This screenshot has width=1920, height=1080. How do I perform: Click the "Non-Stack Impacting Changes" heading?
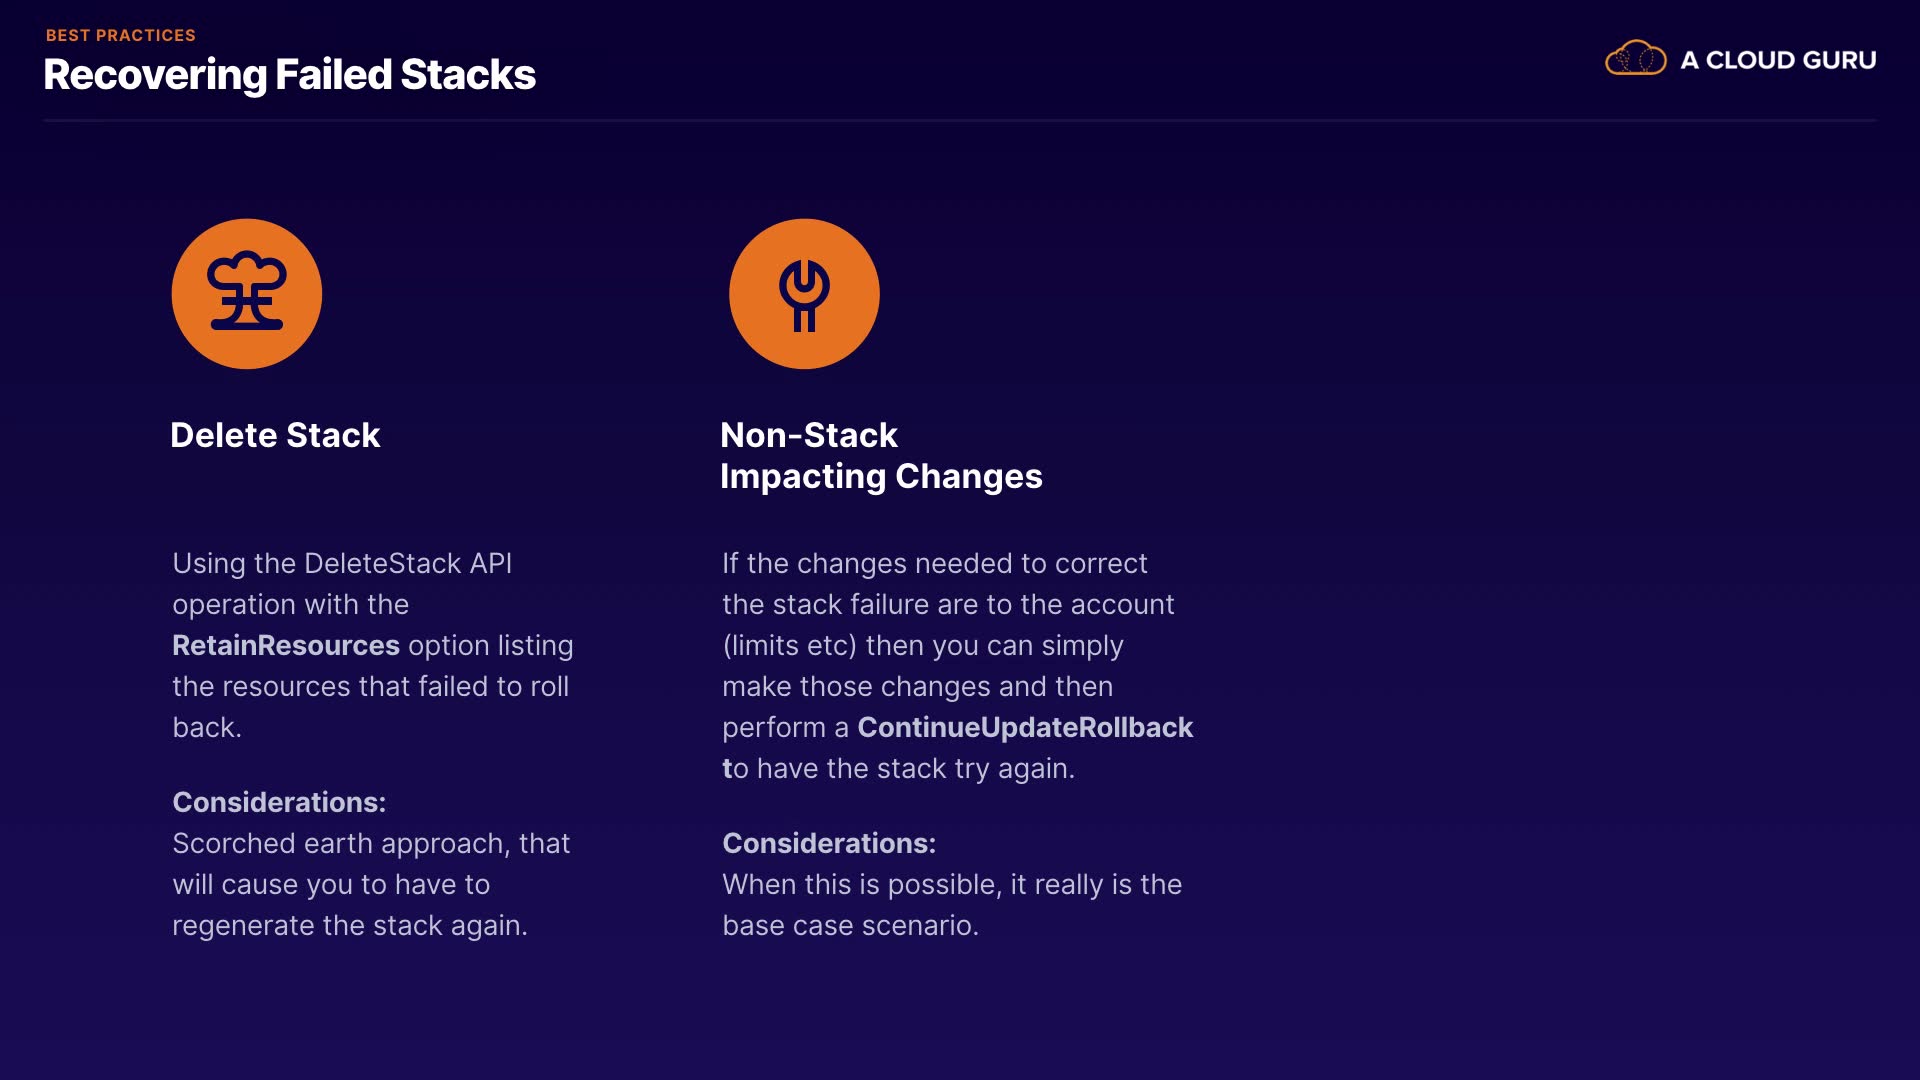tap(881, 456)
